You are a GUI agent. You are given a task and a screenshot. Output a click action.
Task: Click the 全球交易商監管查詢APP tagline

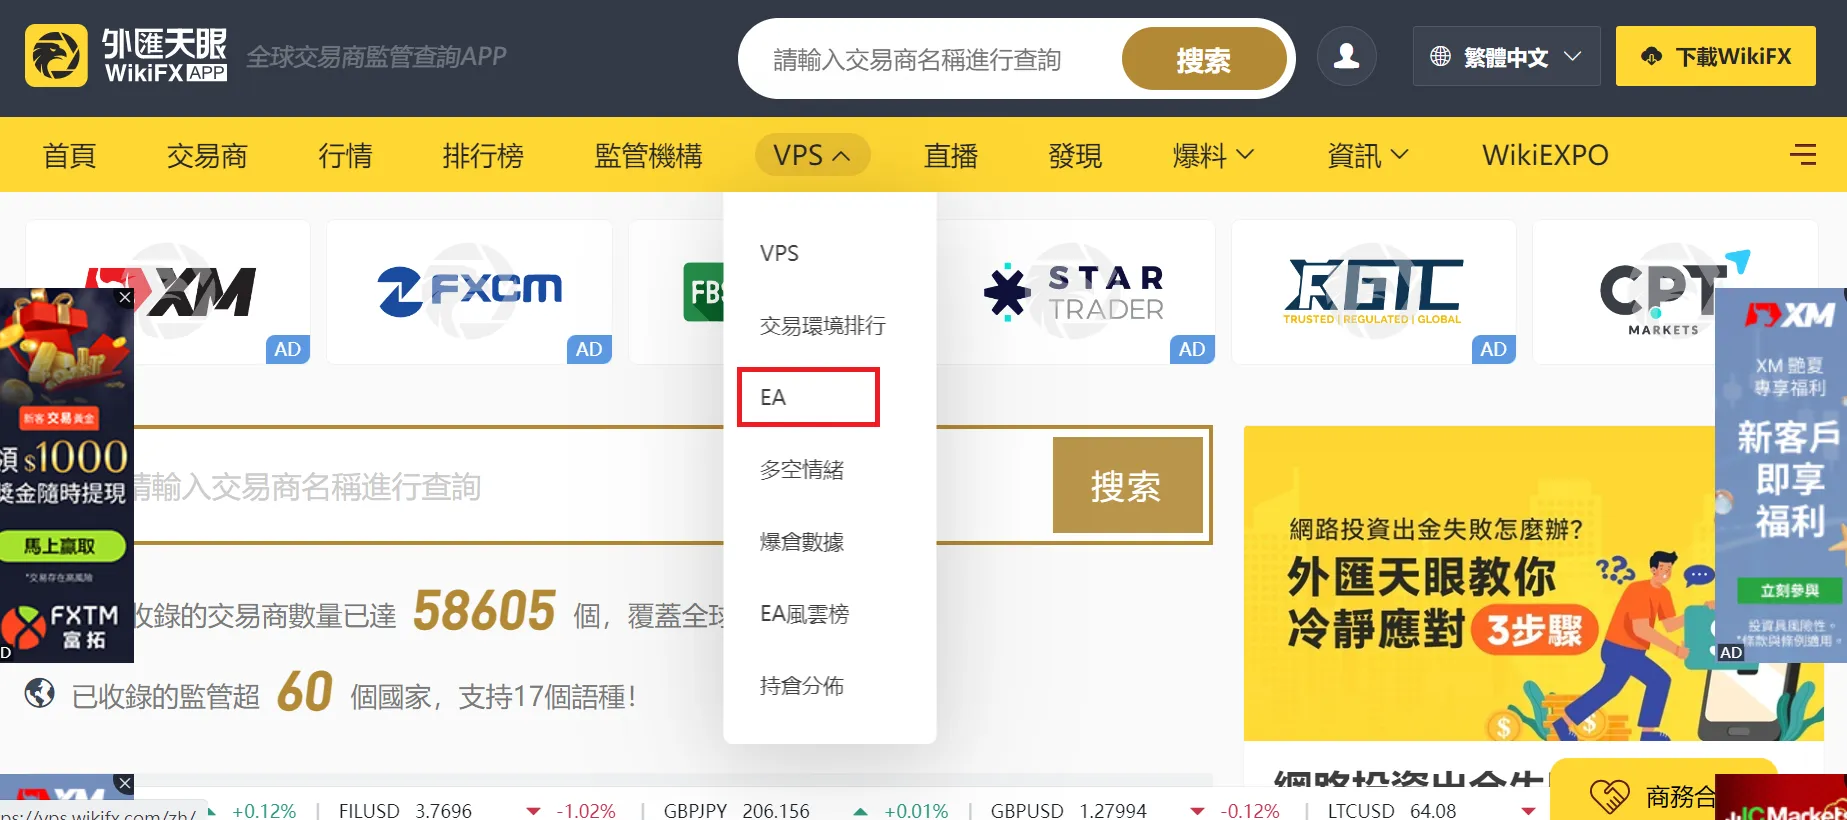(376, 56)
